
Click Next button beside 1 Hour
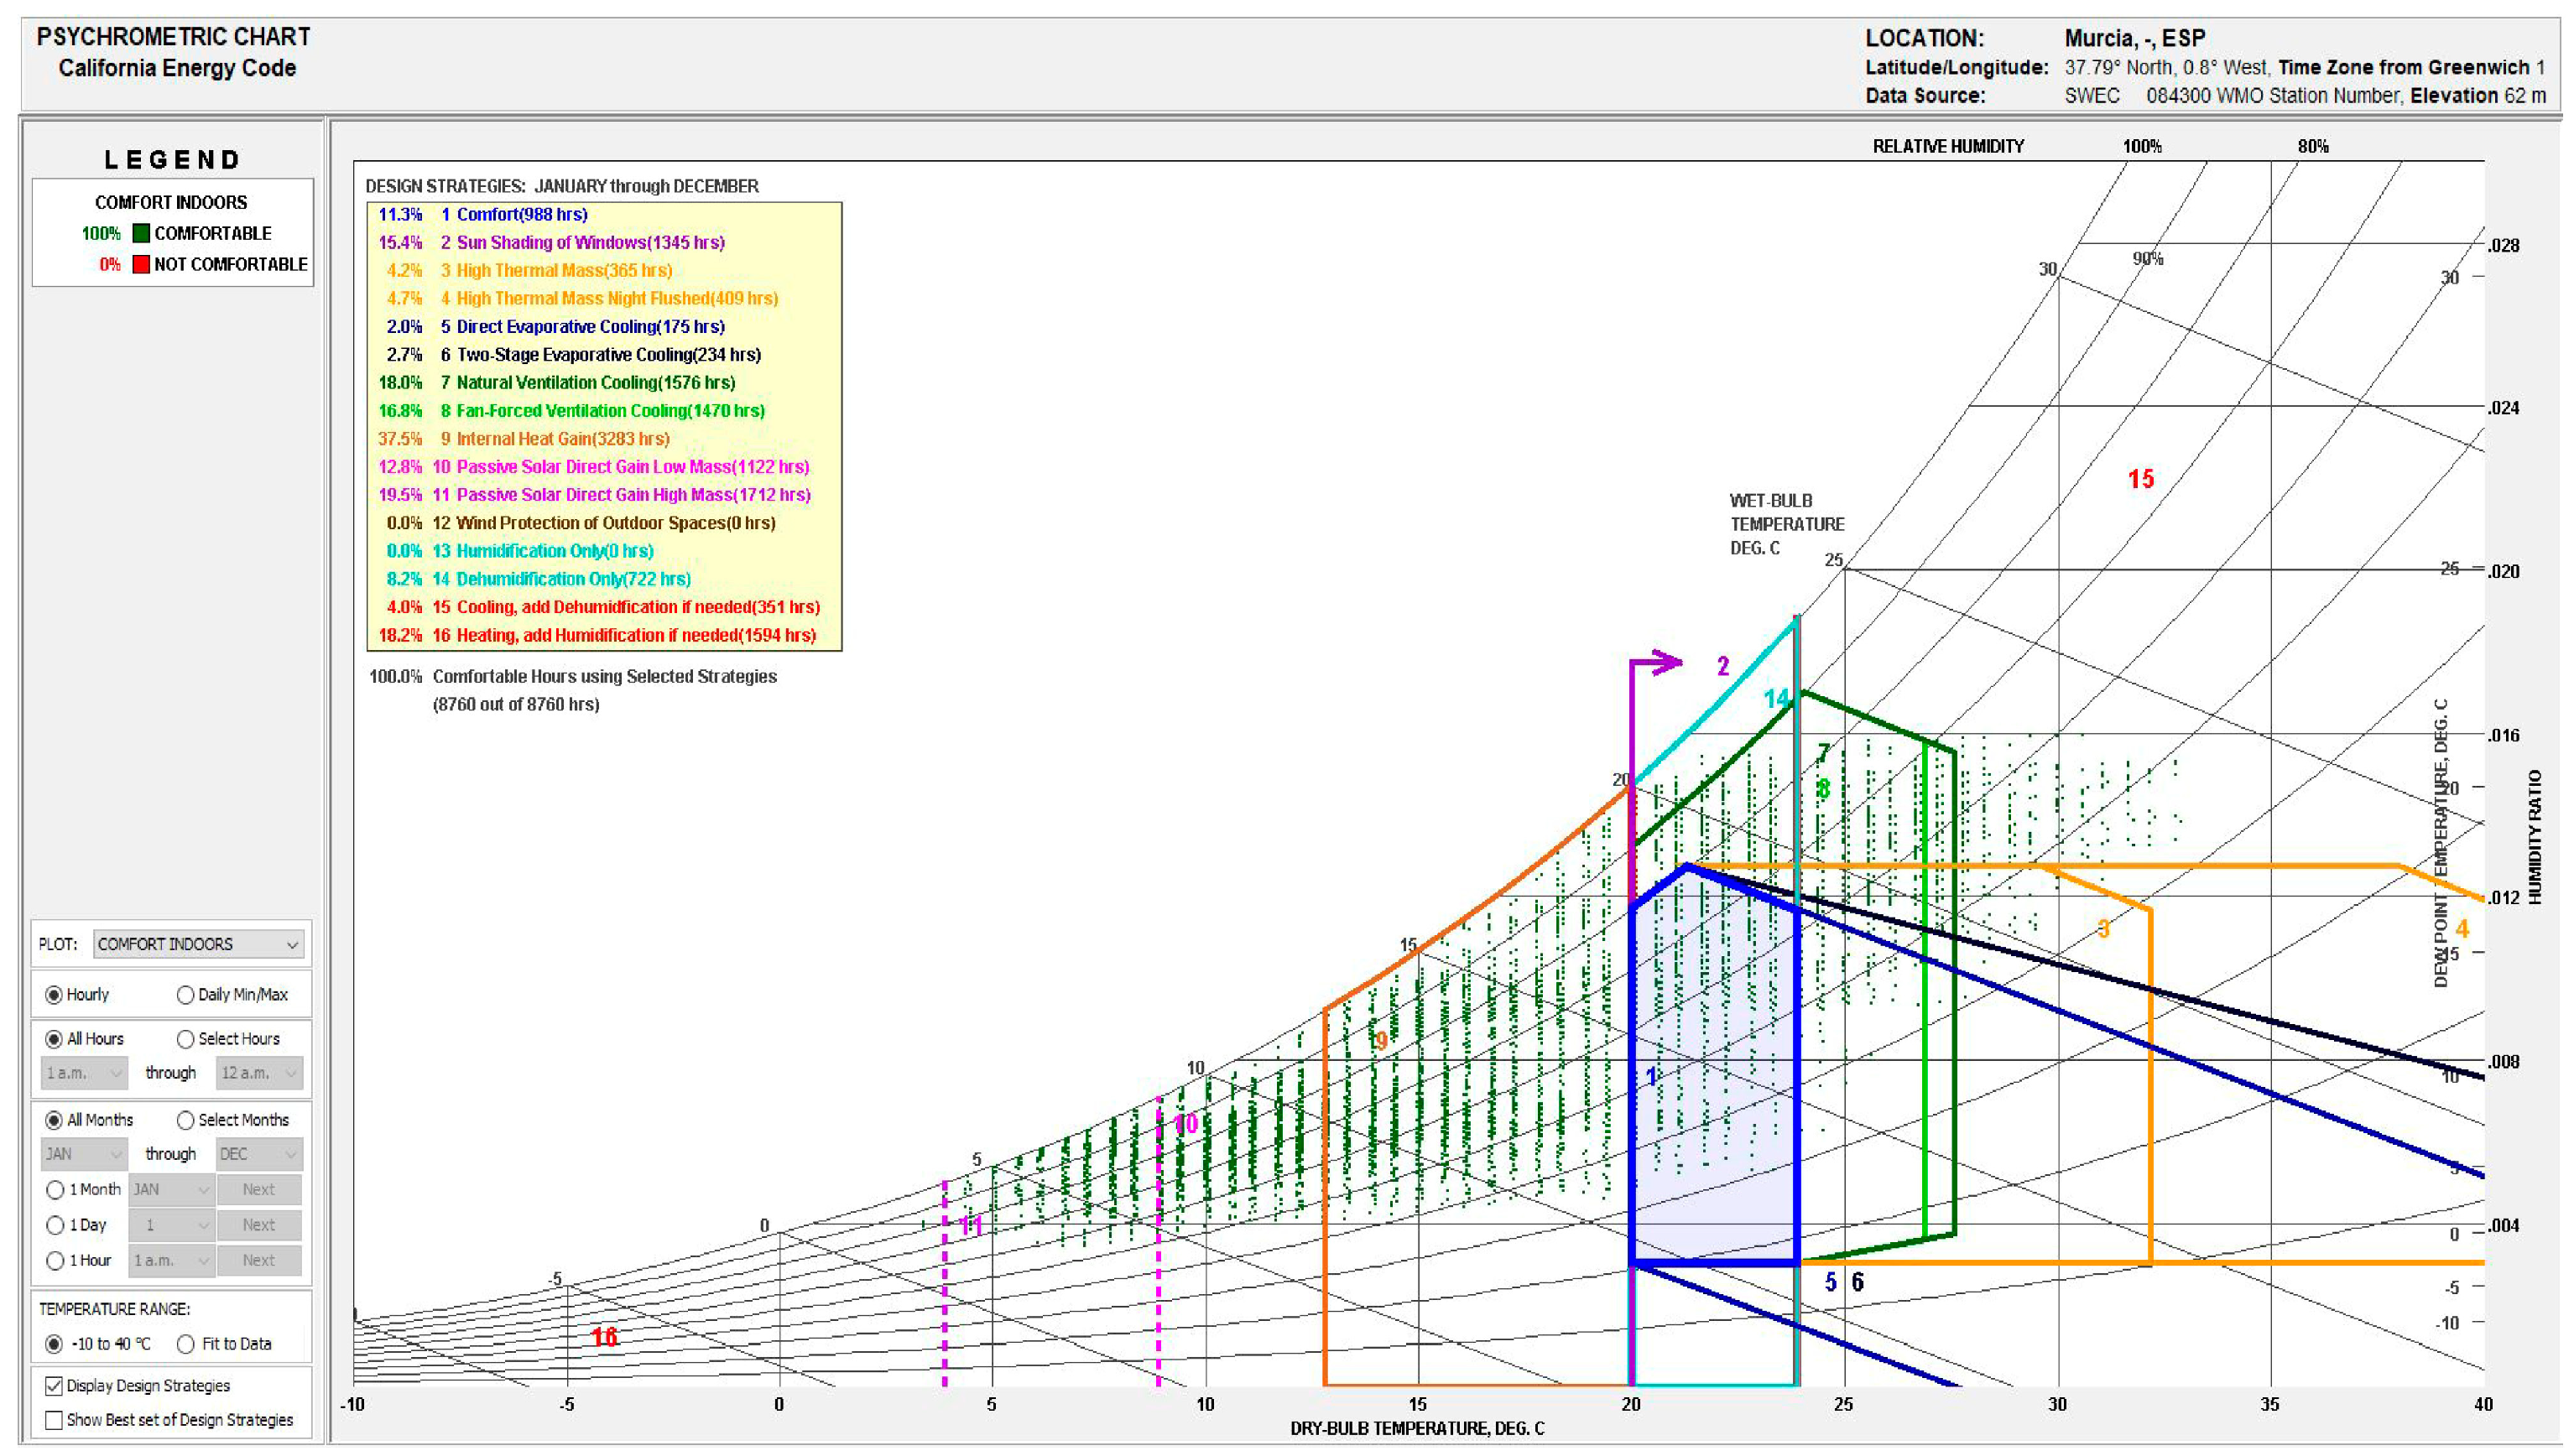(258, 1261)
